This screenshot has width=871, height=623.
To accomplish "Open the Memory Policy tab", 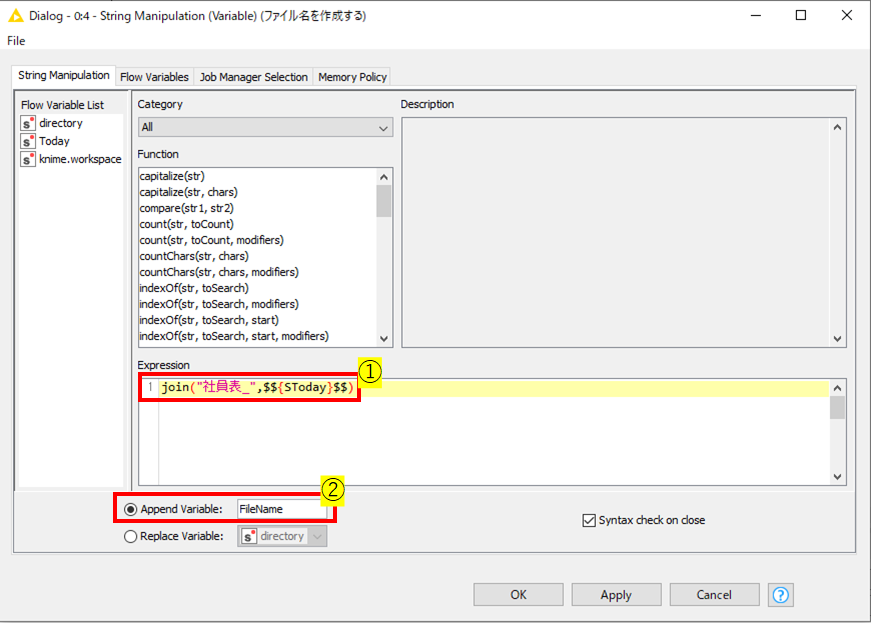I will coord(353,75).
